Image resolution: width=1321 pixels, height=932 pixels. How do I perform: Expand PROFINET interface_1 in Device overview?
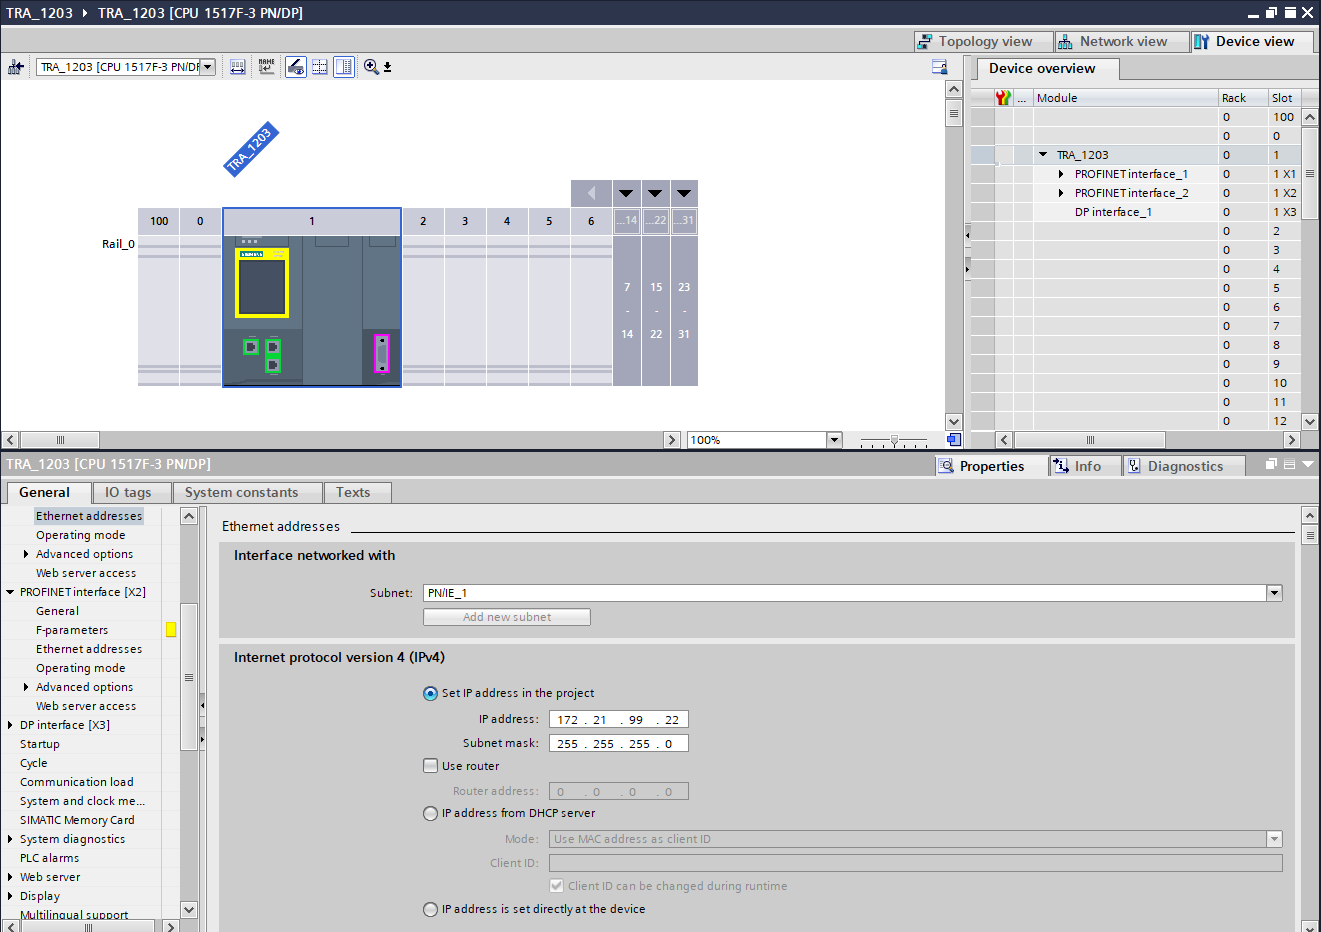[1061, 174]
